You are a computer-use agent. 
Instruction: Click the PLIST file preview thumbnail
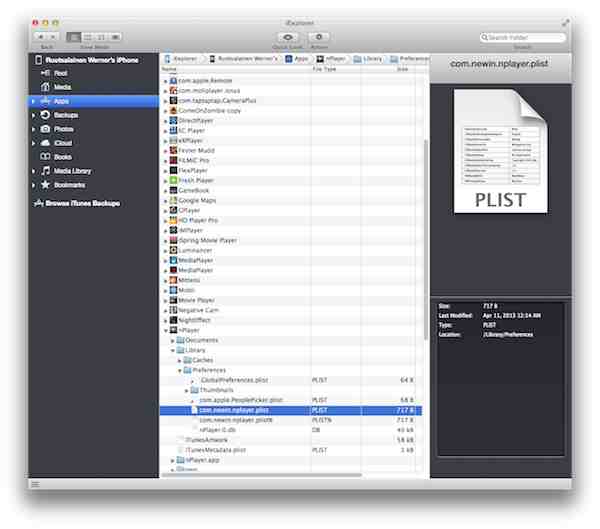(500, 151)
